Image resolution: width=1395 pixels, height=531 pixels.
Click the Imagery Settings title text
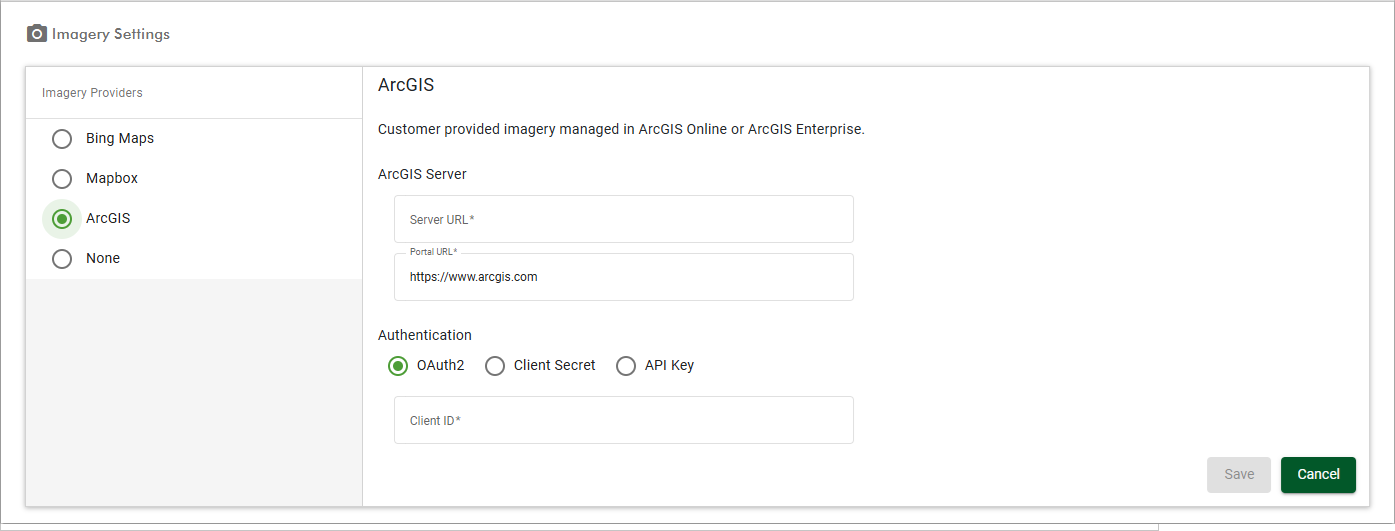pos(111,34)
